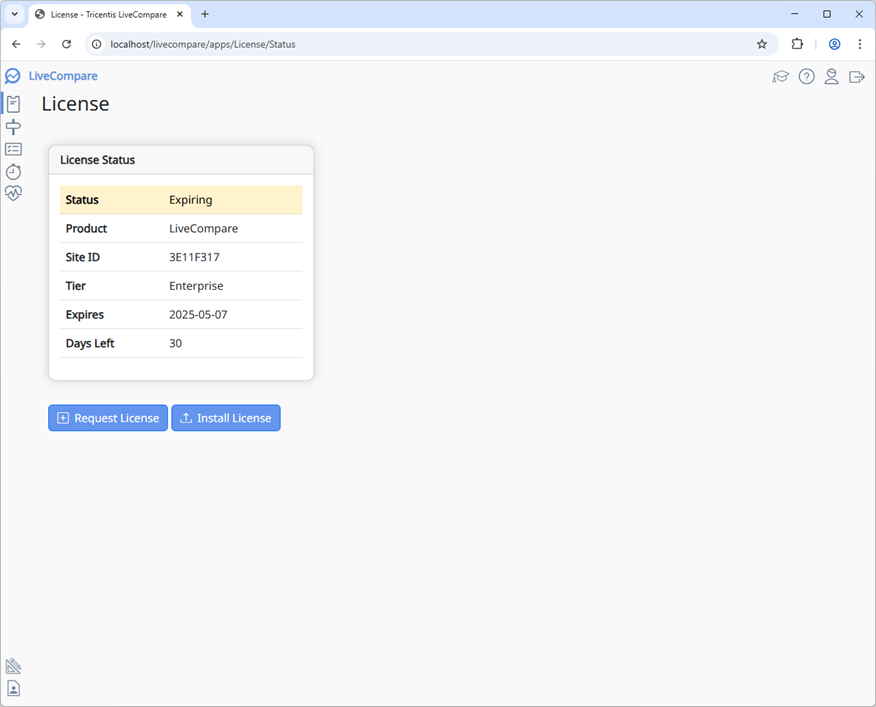Close the License browser tab
876x707 pixels.
click(180, 15)
